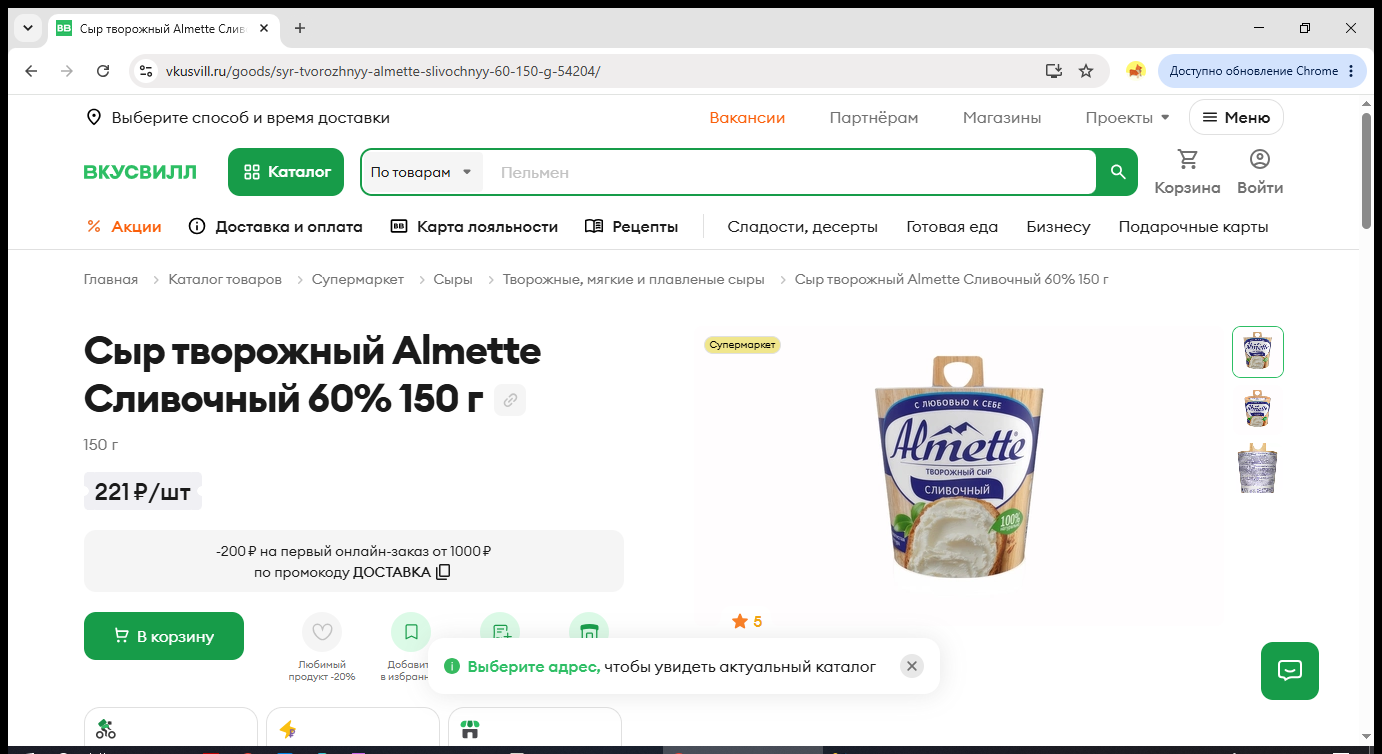Click the Супермаркет breadcrumb

pyautogui.click(x=358, y=280)
